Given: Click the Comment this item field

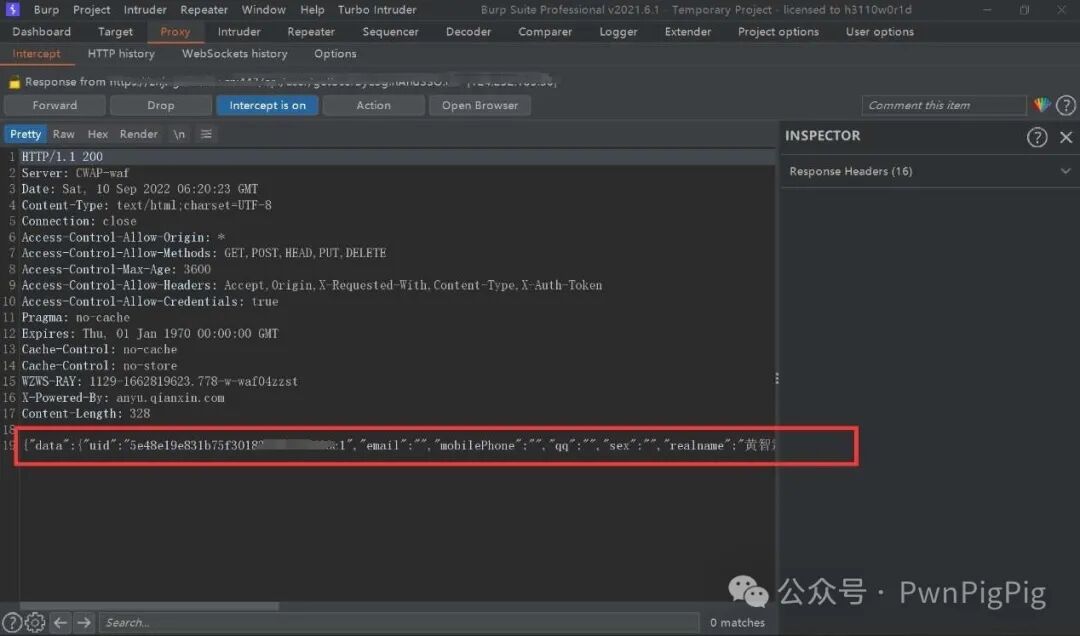Looking at the screenshot, I should click(944, 105).
